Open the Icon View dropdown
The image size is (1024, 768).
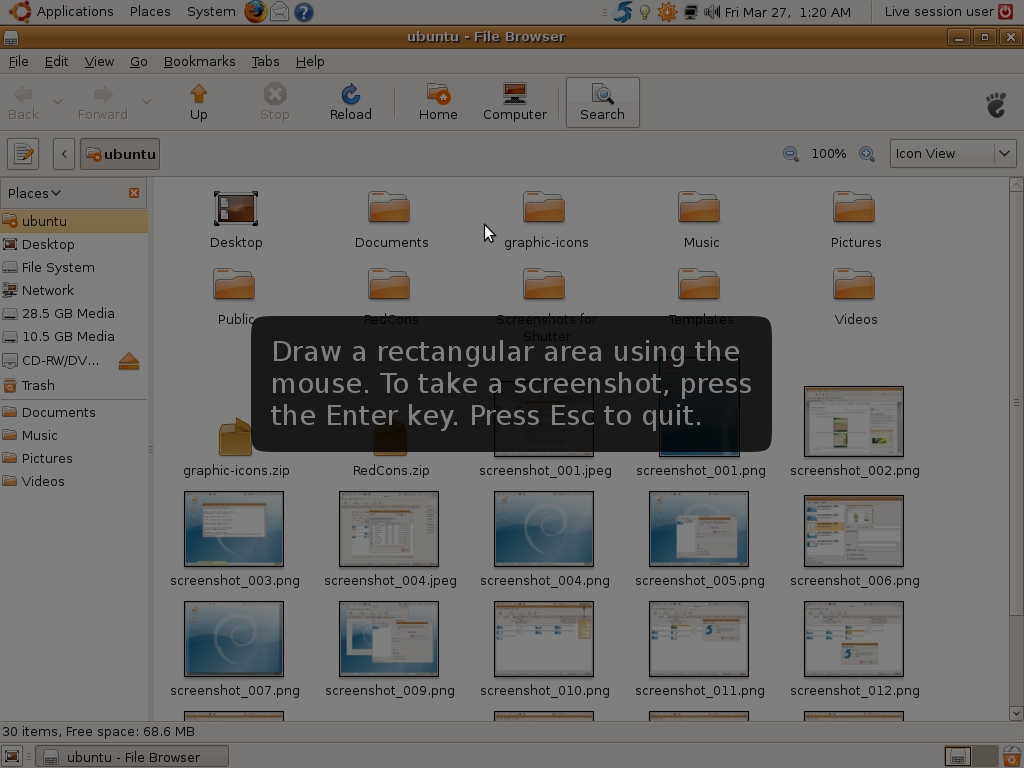tap(953, 154)
